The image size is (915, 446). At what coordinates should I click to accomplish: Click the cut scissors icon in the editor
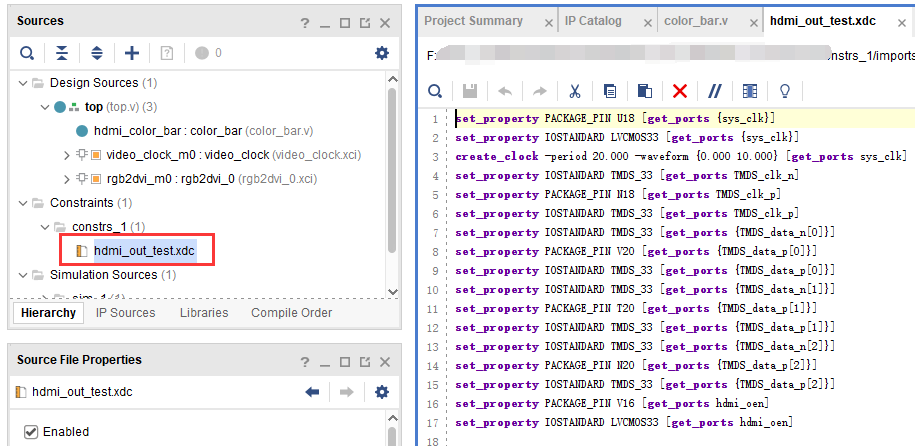(x=575, y=91)
